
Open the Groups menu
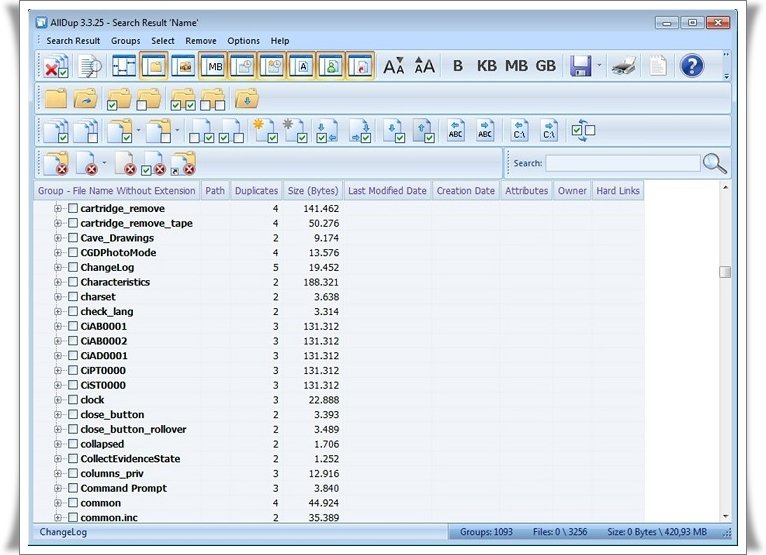click(126, 41)
